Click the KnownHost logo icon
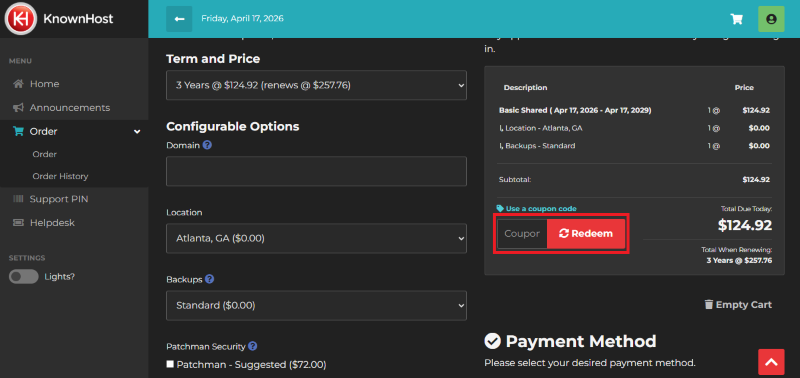 [x=20, y=19]
